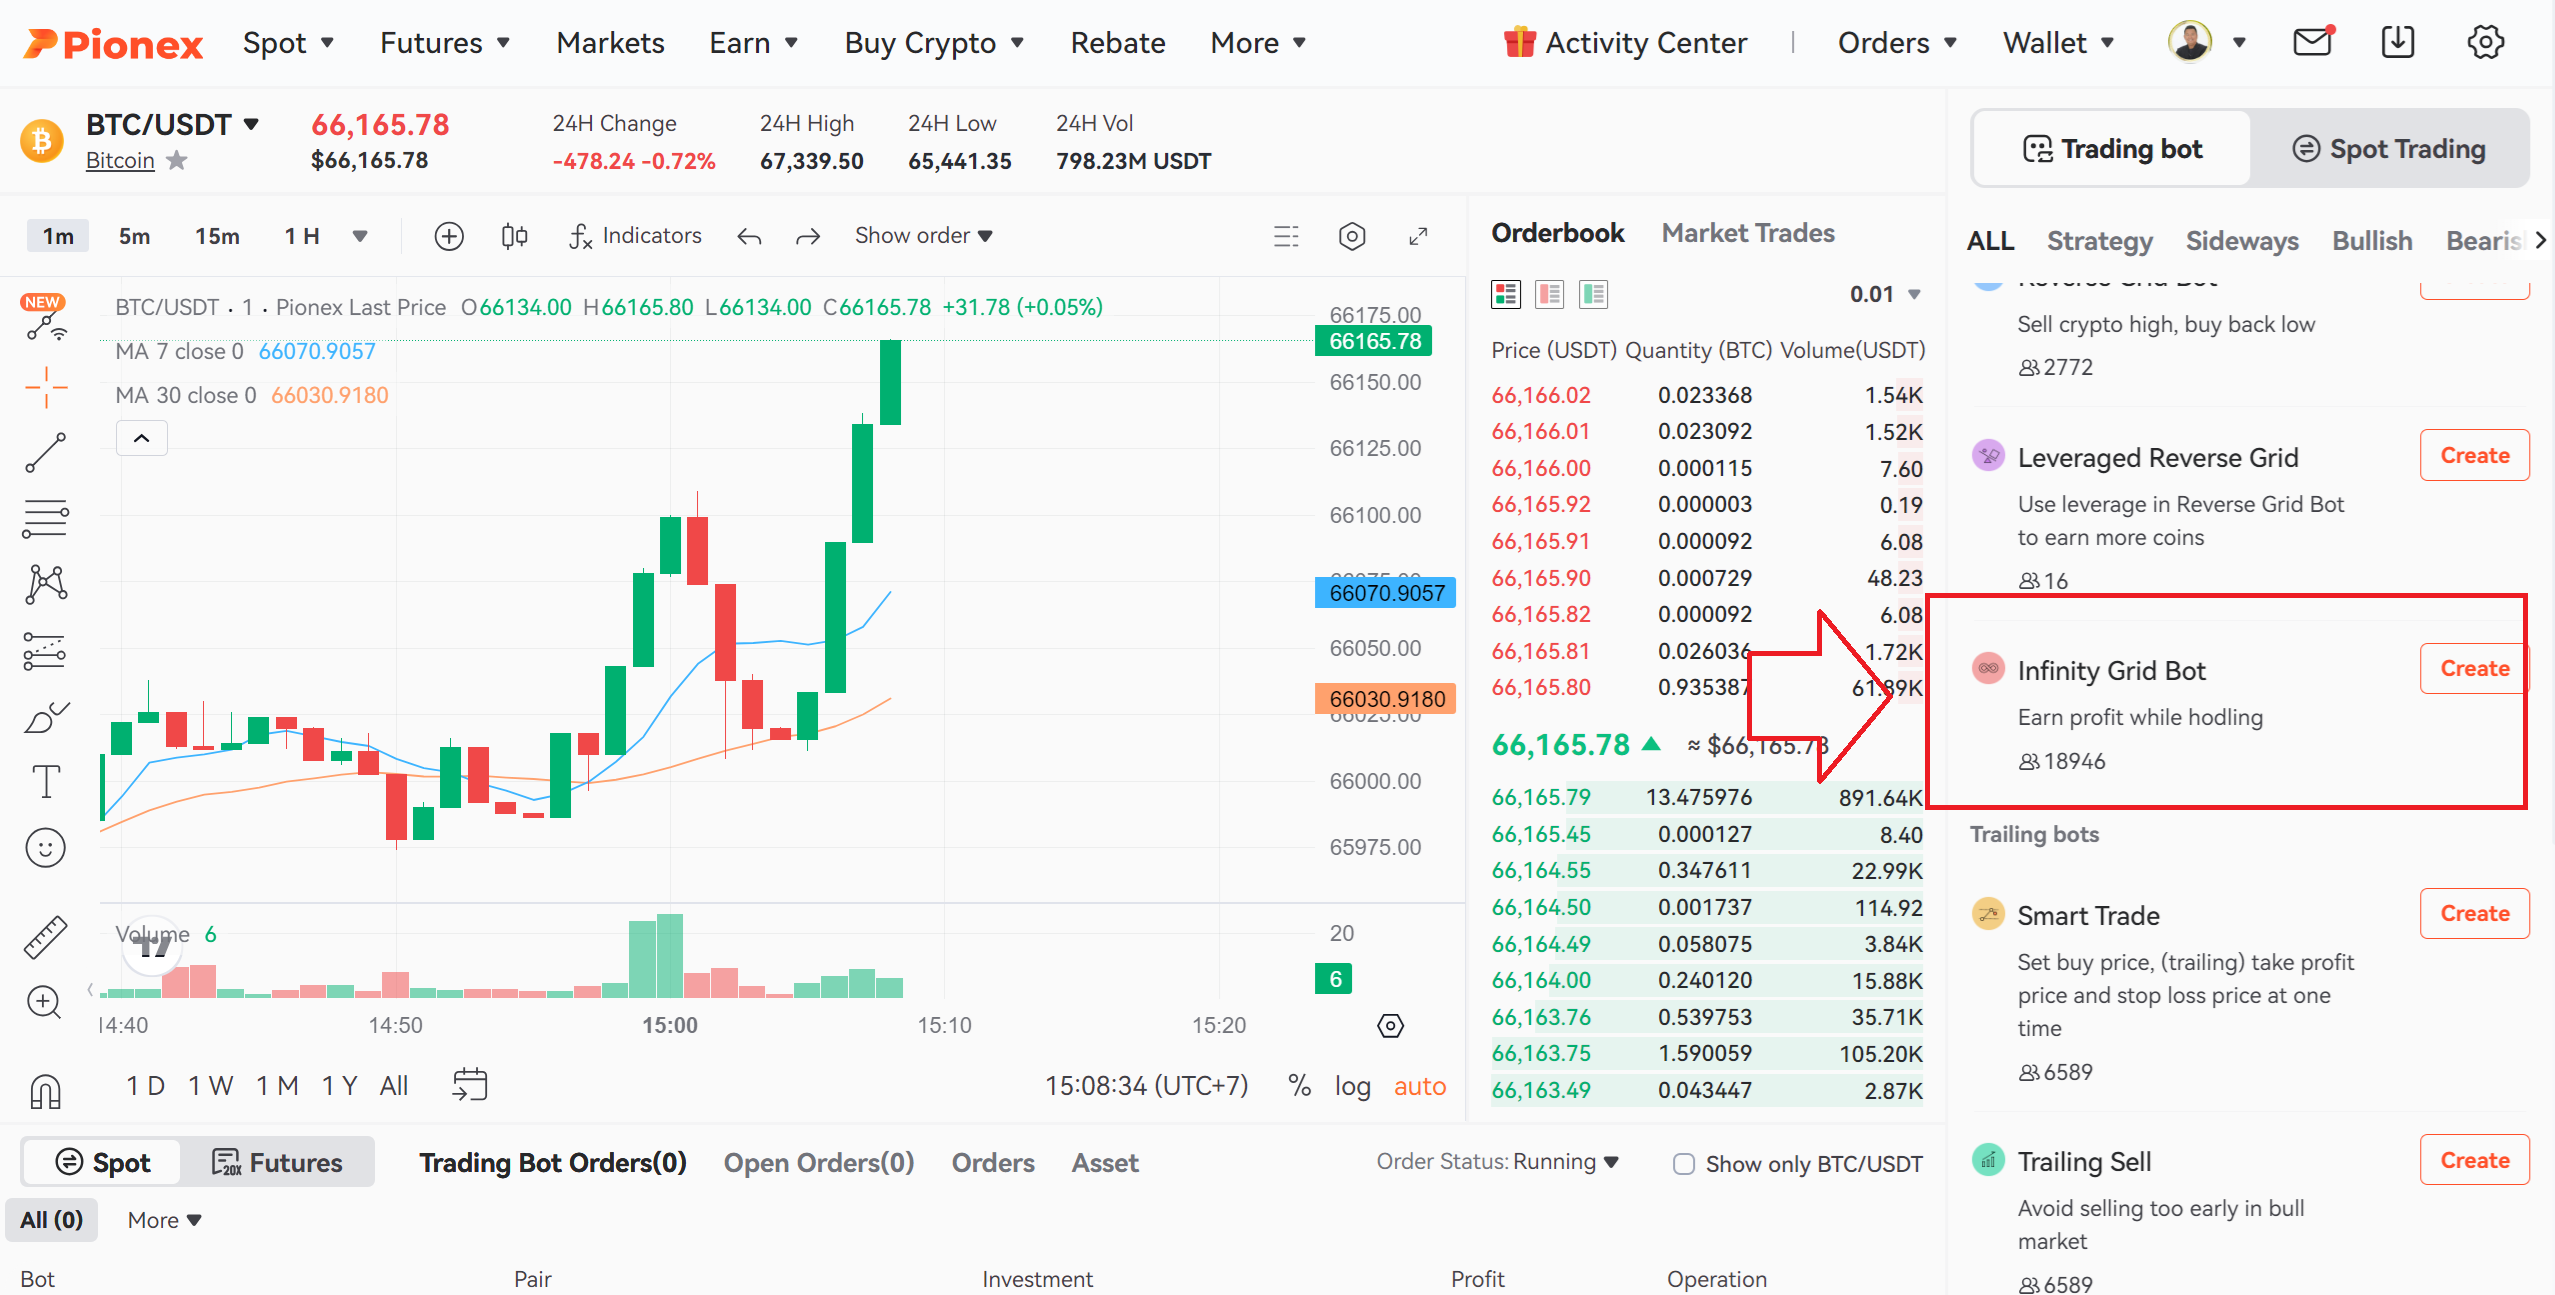Select the horizontal lines Fib tool
Viewport: 2555px width, 1295px height.
pyautogui.click(x=46, y=519)
